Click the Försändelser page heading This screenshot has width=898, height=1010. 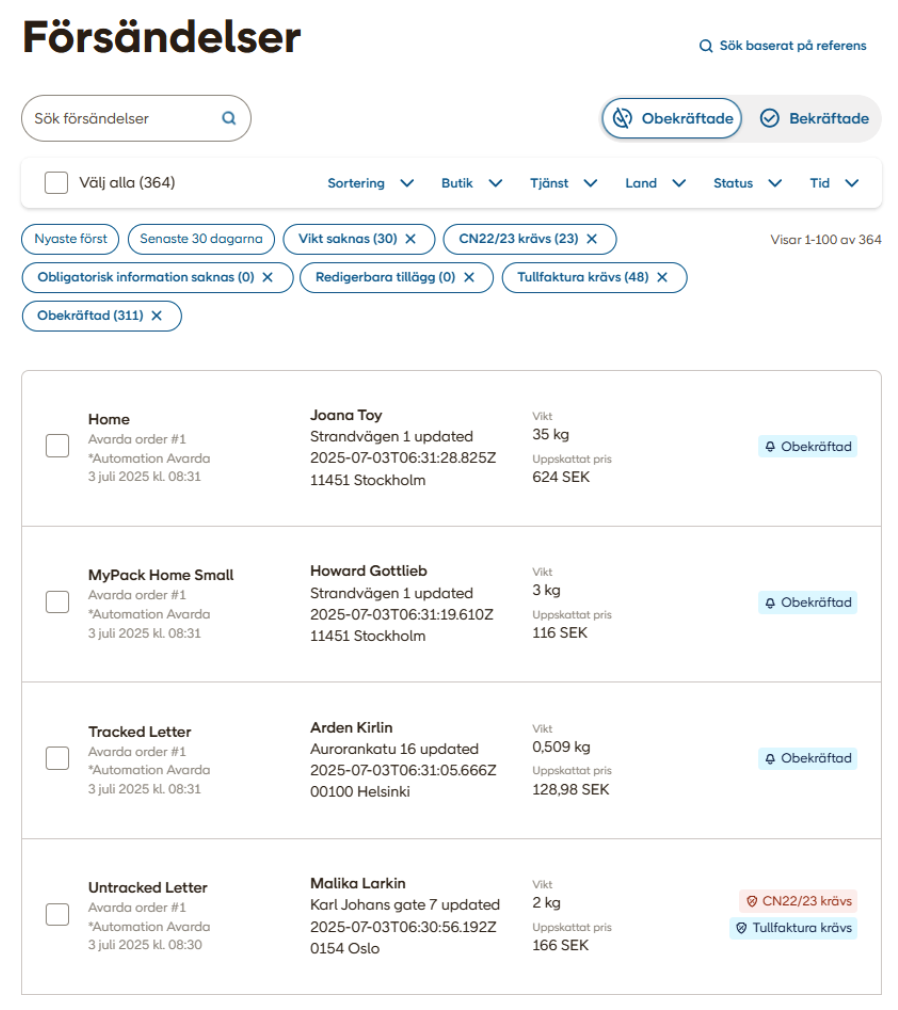(x=162, y=37)
